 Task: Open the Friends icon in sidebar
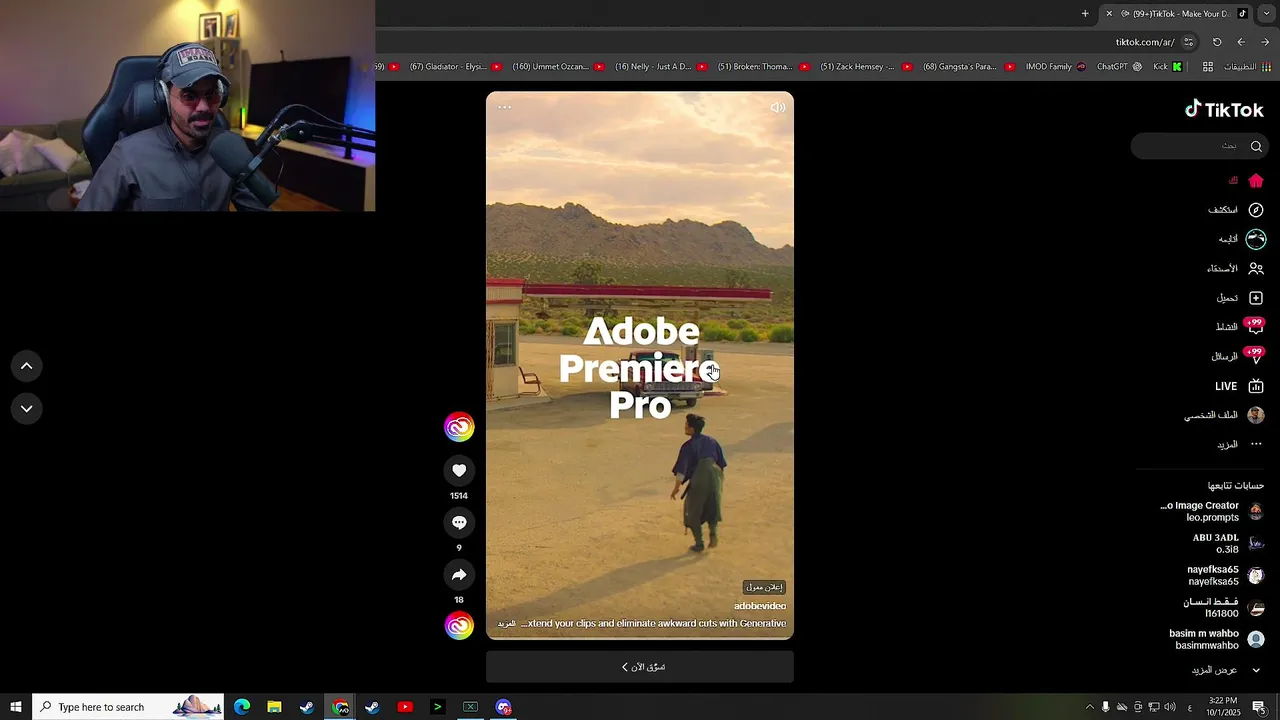point(1256,268)
